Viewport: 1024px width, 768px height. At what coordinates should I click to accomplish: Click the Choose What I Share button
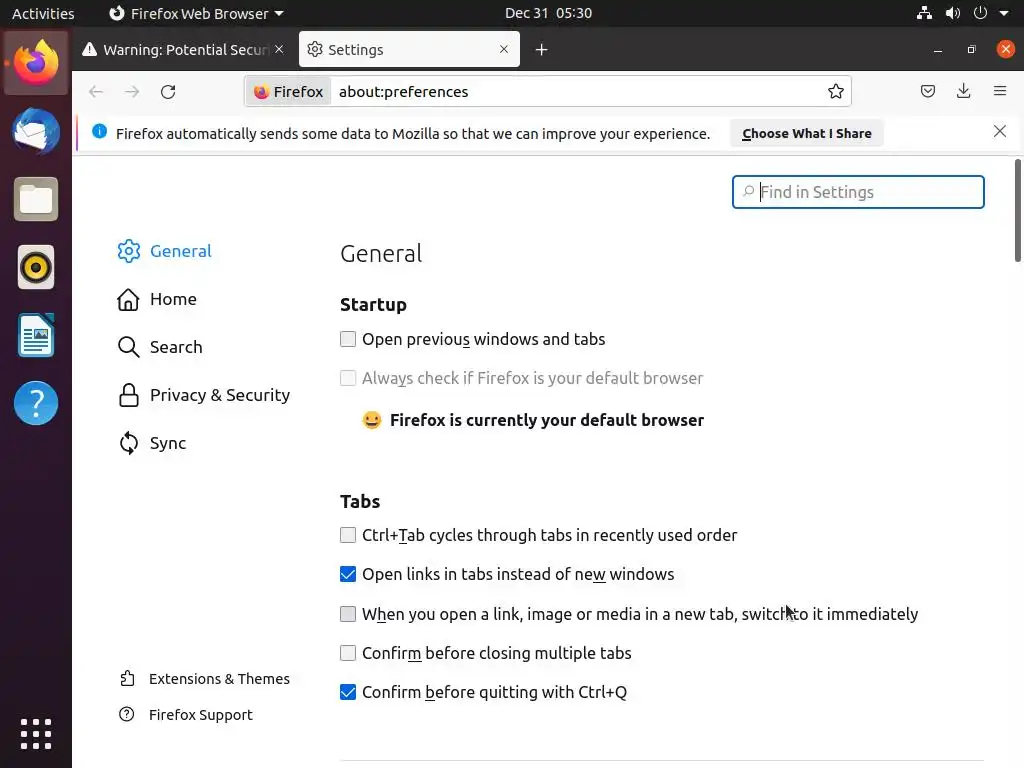point(806,134)
